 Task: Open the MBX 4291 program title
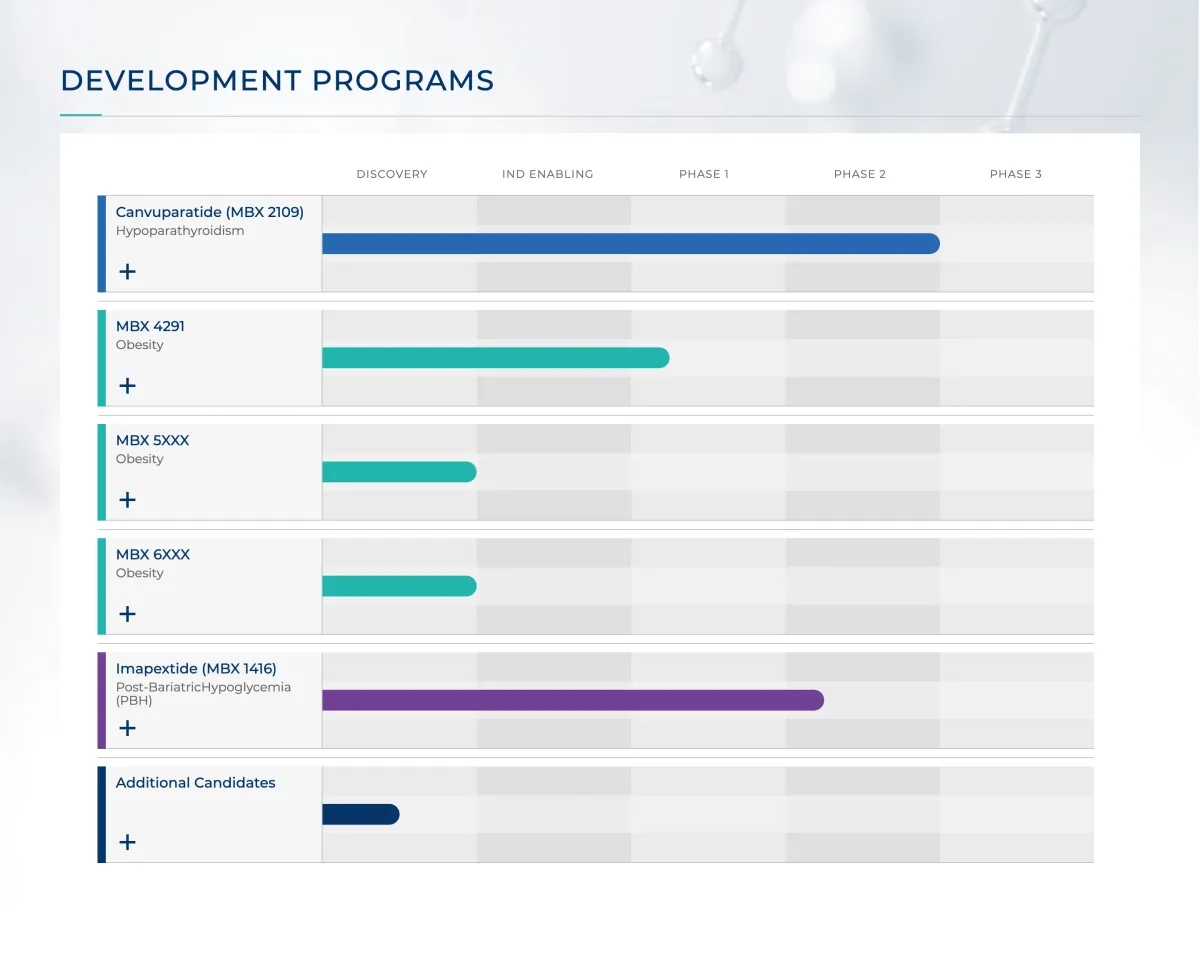coord(150,326)
